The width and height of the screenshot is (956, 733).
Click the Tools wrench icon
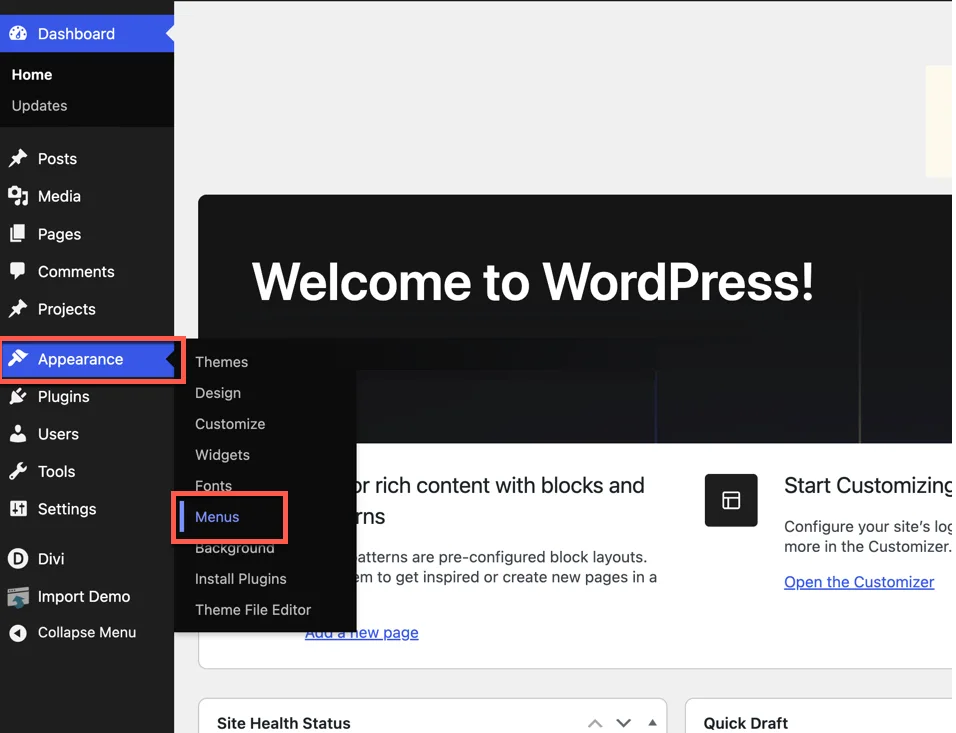(18, 471)
